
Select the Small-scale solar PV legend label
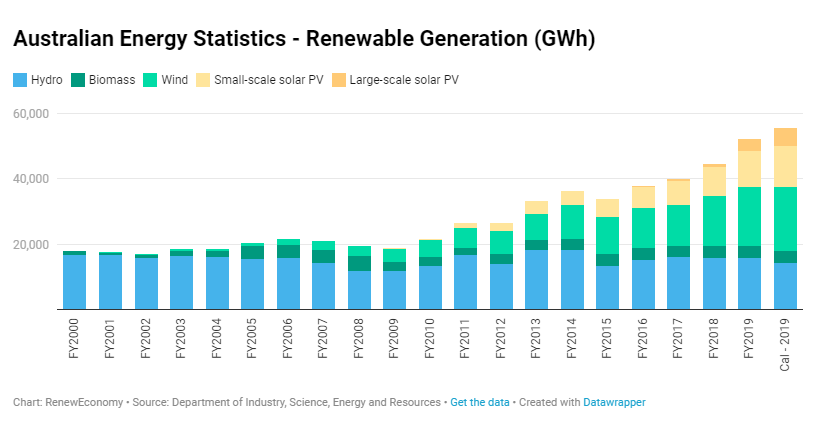click(x=269, y=80)
